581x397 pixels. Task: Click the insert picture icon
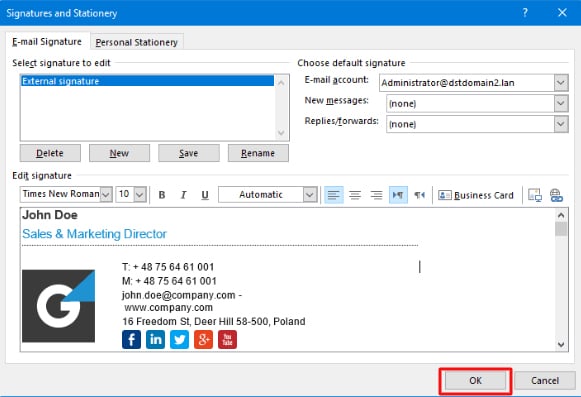coord(535,195)
